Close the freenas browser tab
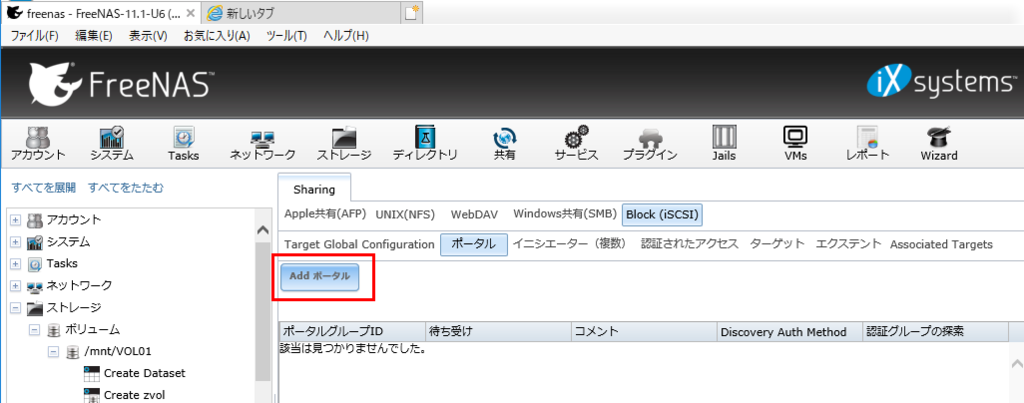The width and height of the screenshot is (1024, 403). pyautogui.click(x=190, y=13)
